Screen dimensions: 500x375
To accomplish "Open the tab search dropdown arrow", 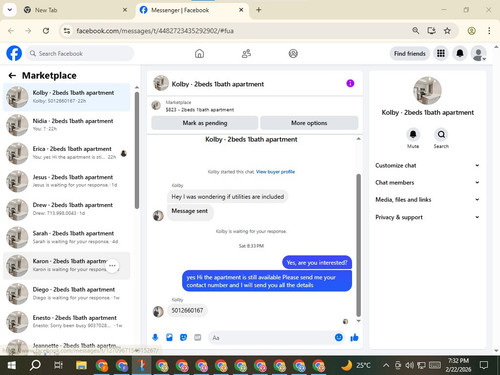I will point(10,10).
